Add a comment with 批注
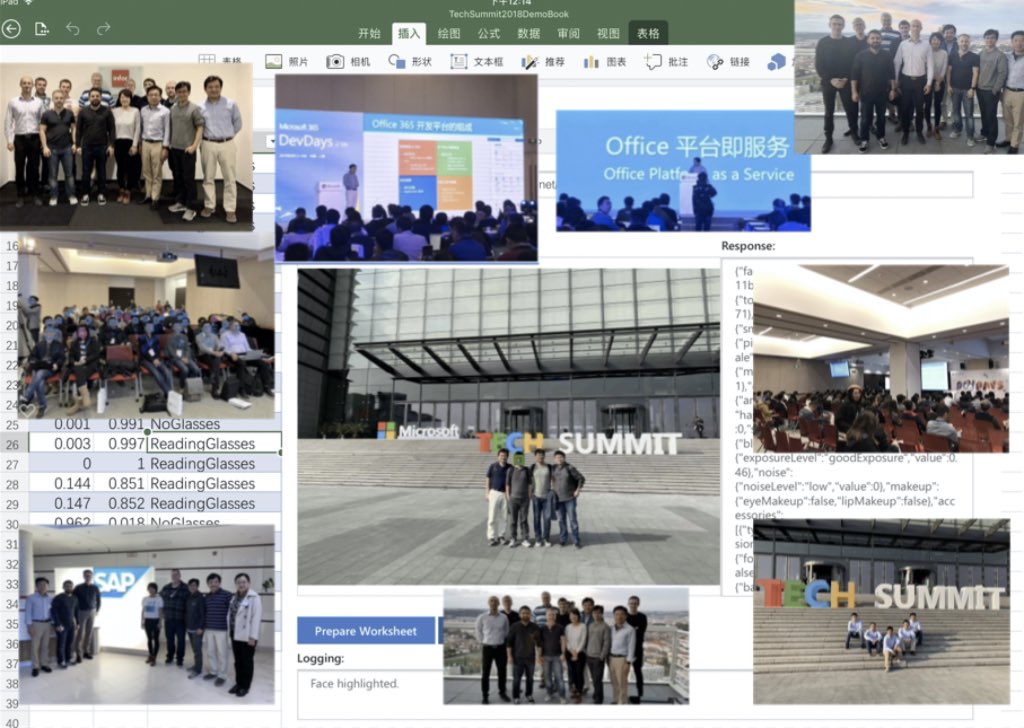This screenshot has width=1024, height=728. point(666,62)
